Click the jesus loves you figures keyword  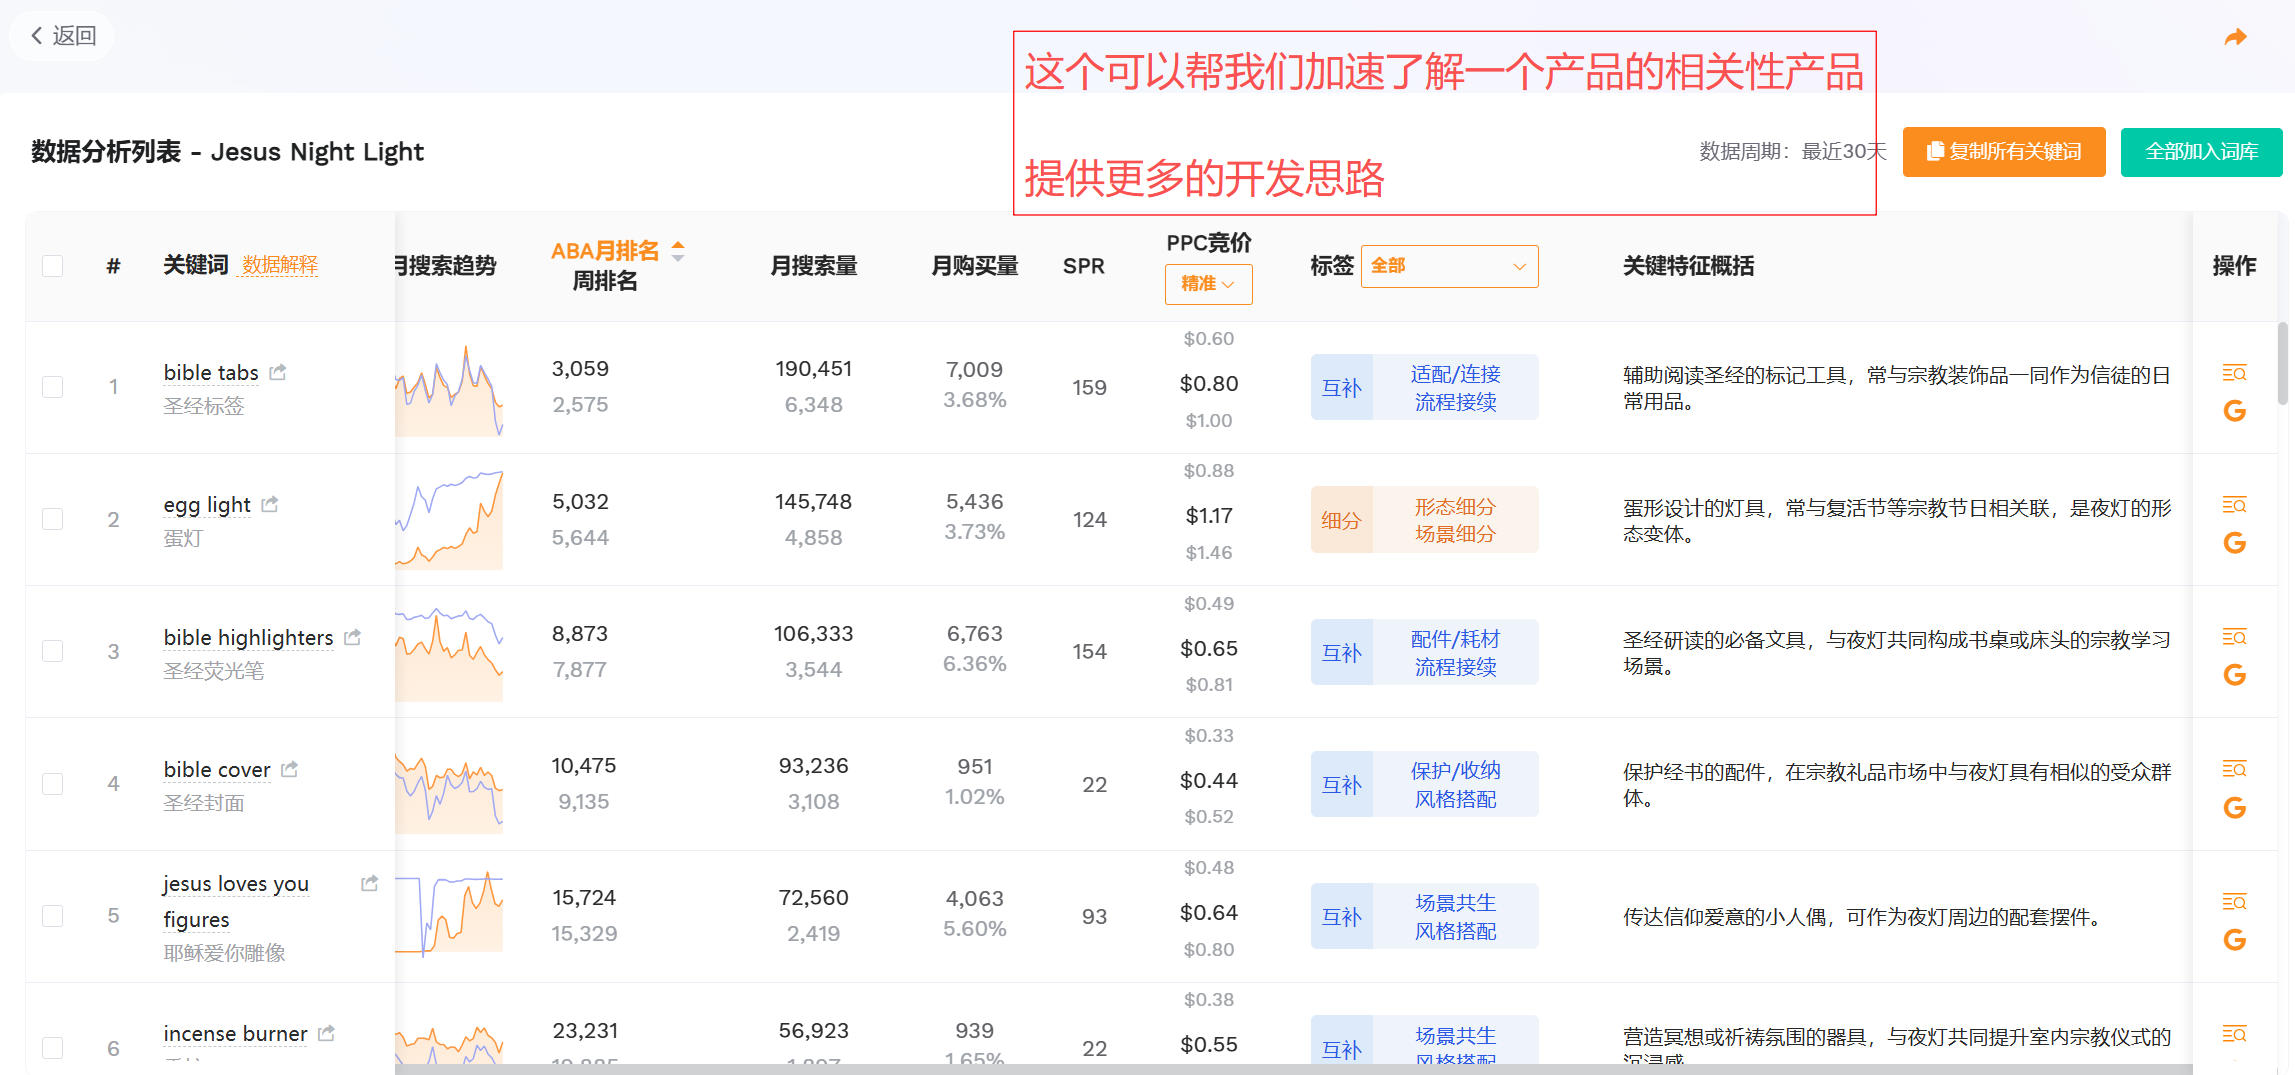click(236, 901)
